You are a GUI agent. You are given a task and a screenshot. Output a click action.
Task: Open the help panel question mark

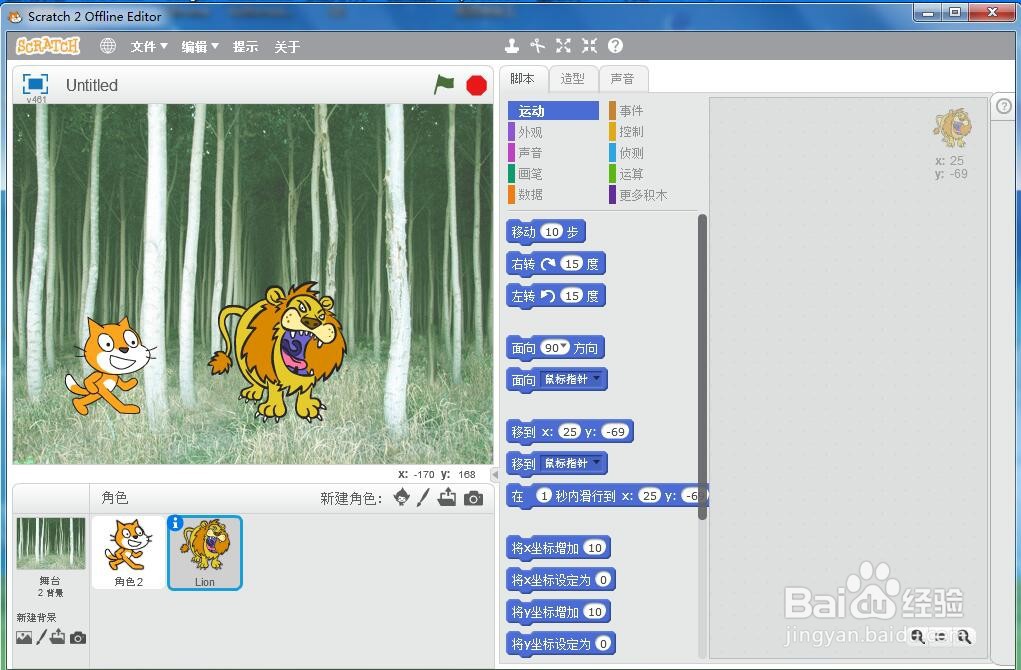1004,105
